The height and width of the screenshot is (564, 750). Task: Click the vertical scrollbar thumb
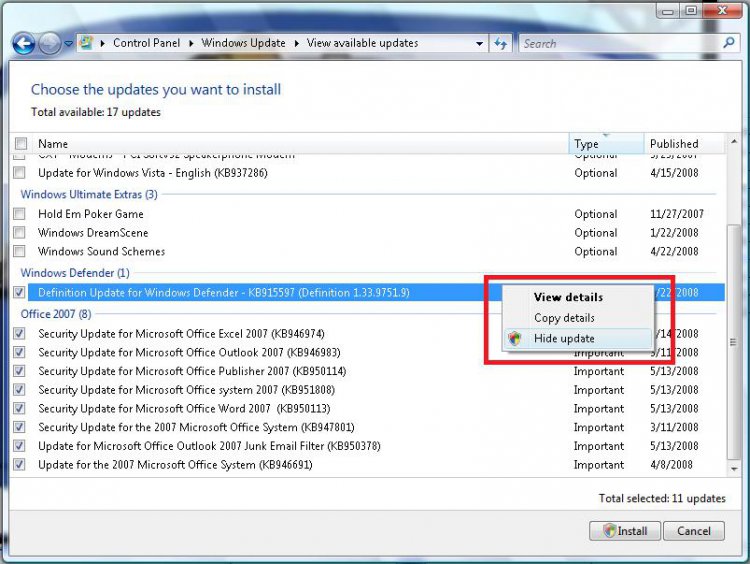click(733, 342)
